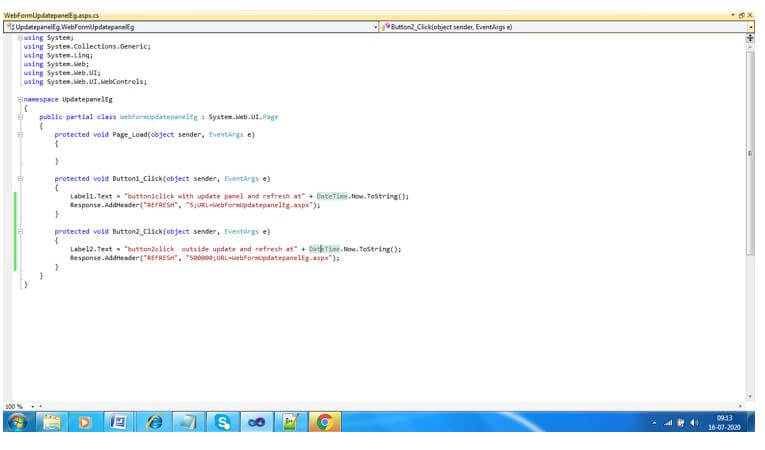This screenshot has width=765, height=450.
Task: Click highlighted DateTime in Label2.Text line
Action: 324,249
